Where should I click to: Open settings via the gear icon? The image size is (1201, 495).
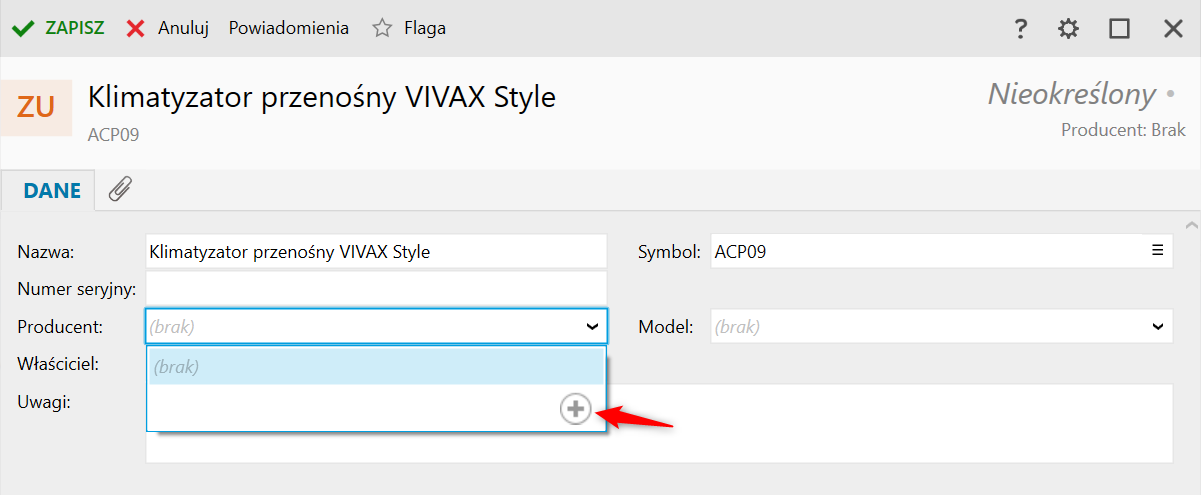(1069, 29)
